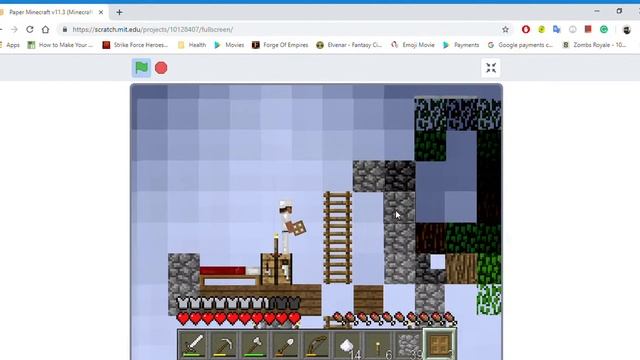640x360 pixels.
Task: Select the sword in the hotbar
Action: (193, 345)
